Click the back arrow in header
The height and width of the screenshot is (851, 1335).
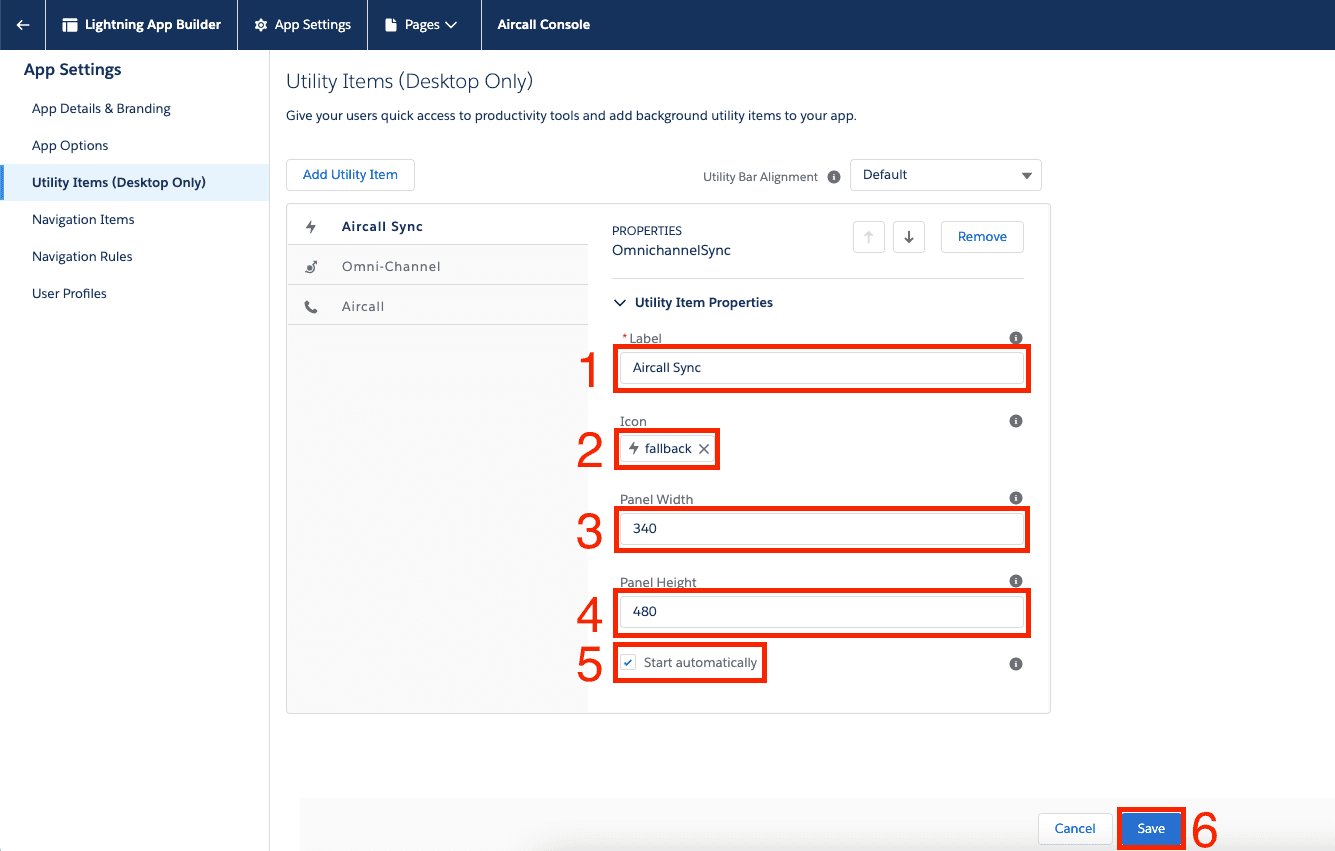pos(23,25)
